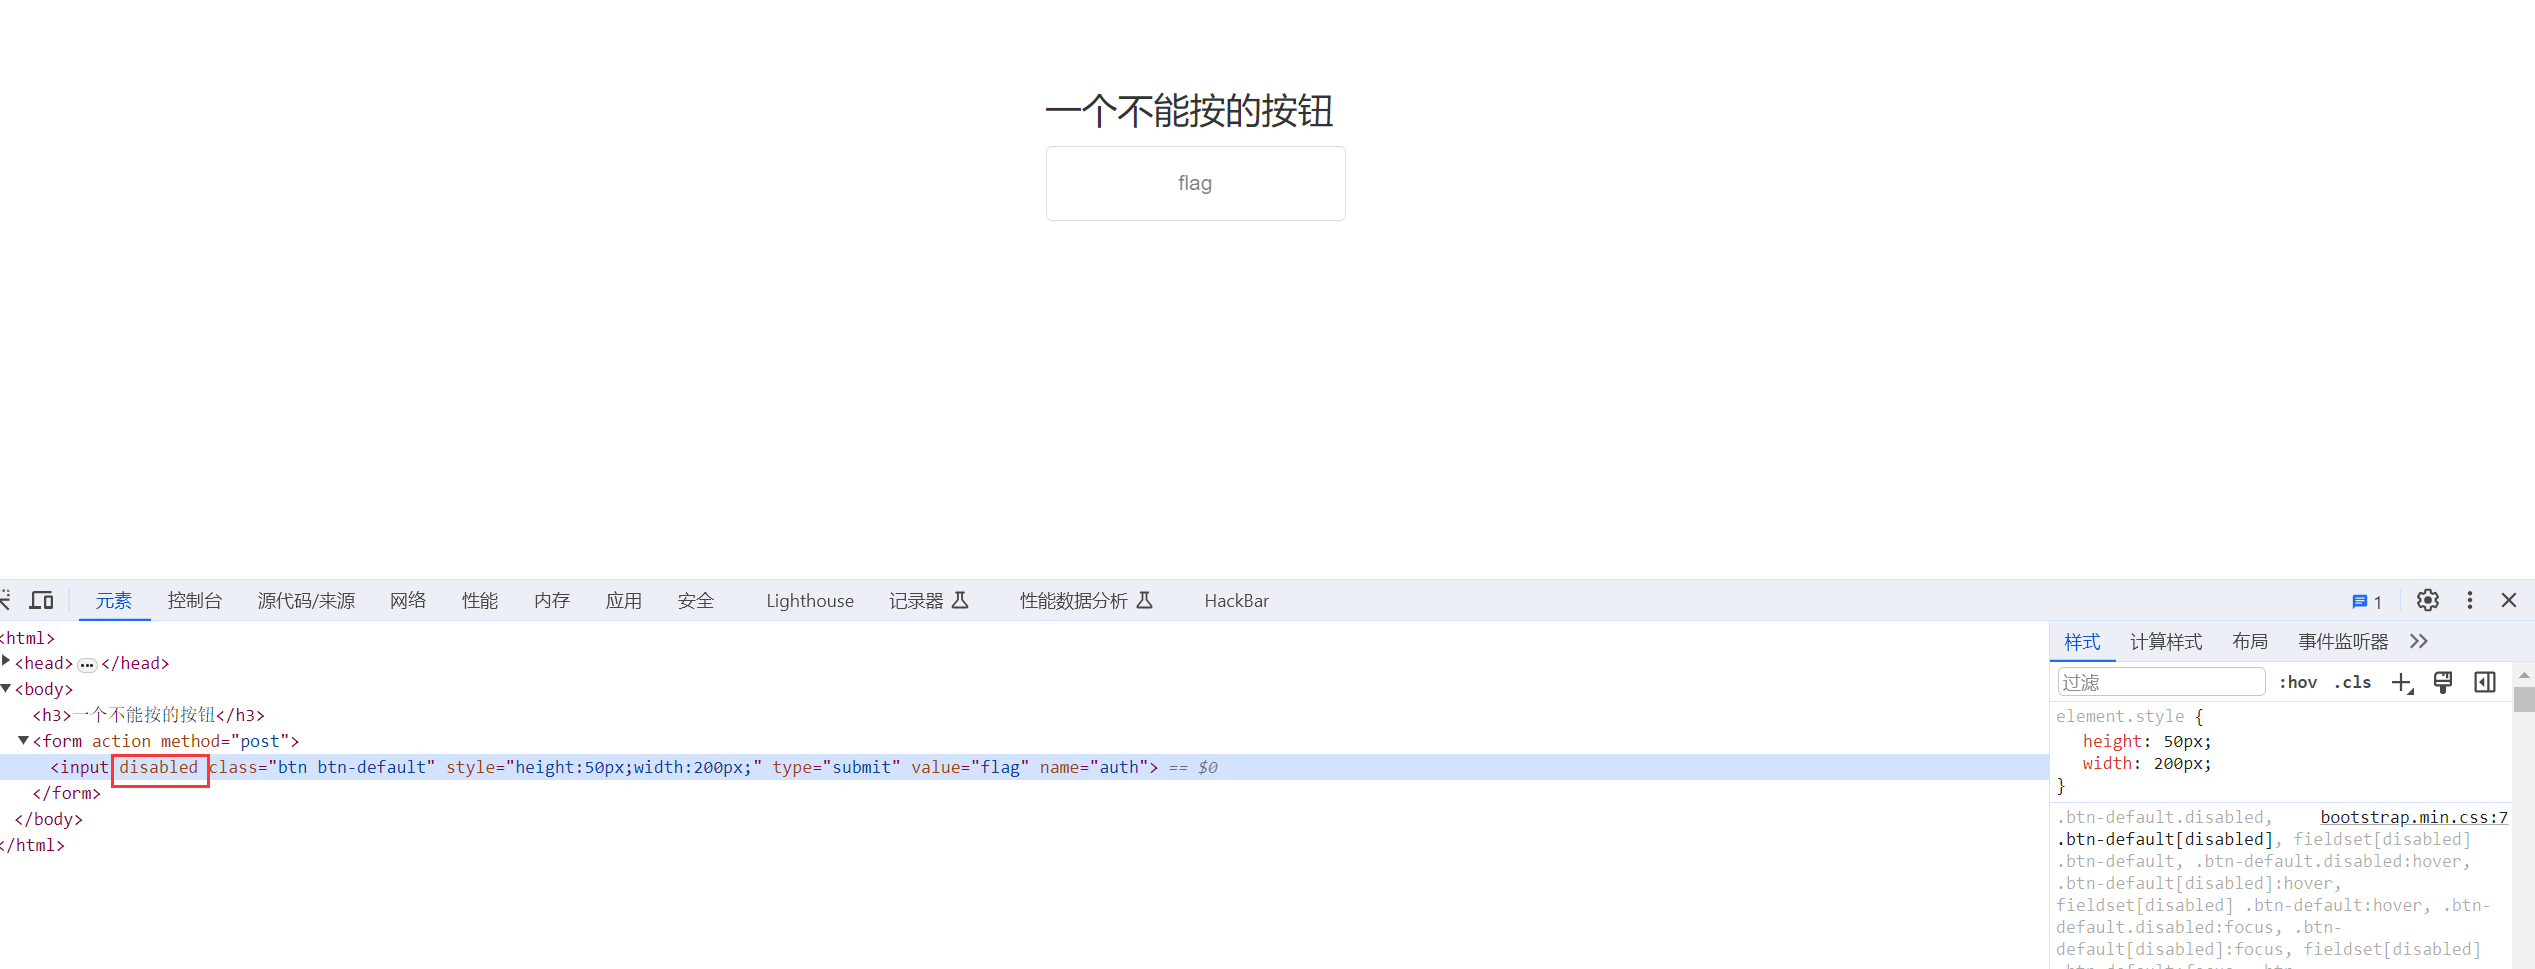Viewport: 2535px width, 969px height.
Task: Click inside the 过滤 styles filter field
Action: click(x=2160, y=681)
